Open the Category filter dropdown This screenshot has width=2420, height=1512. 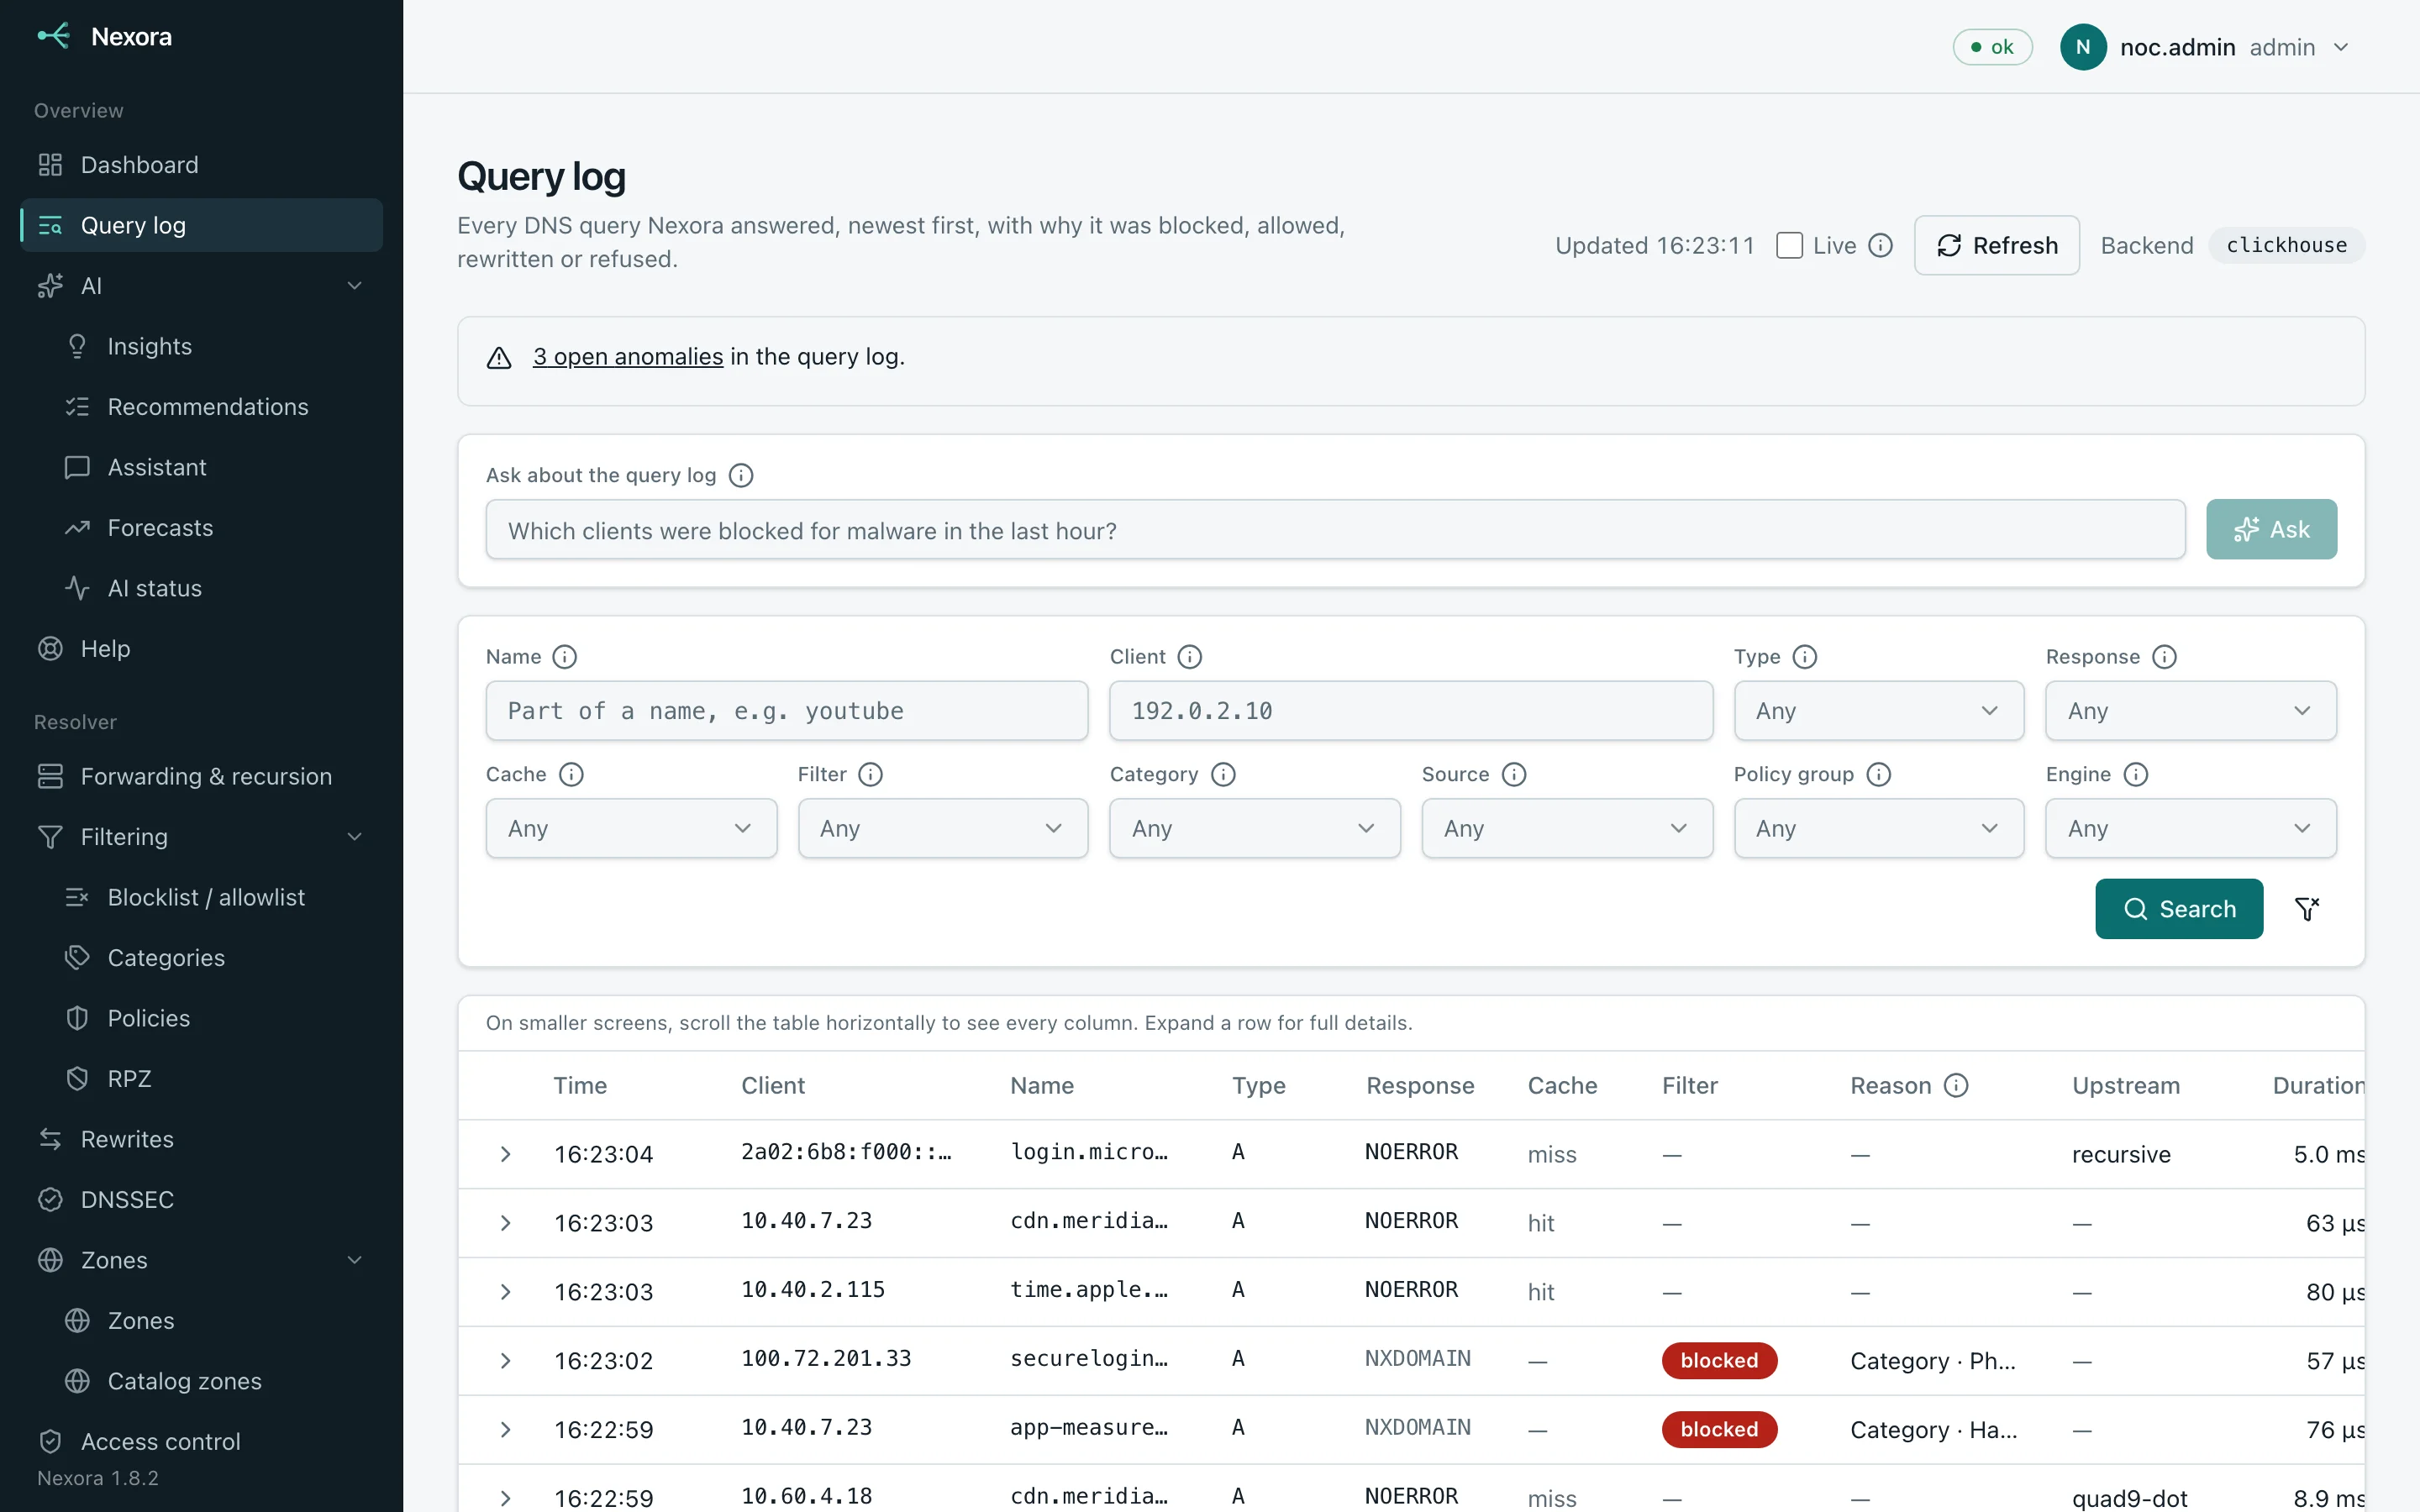pos(1255,828)
